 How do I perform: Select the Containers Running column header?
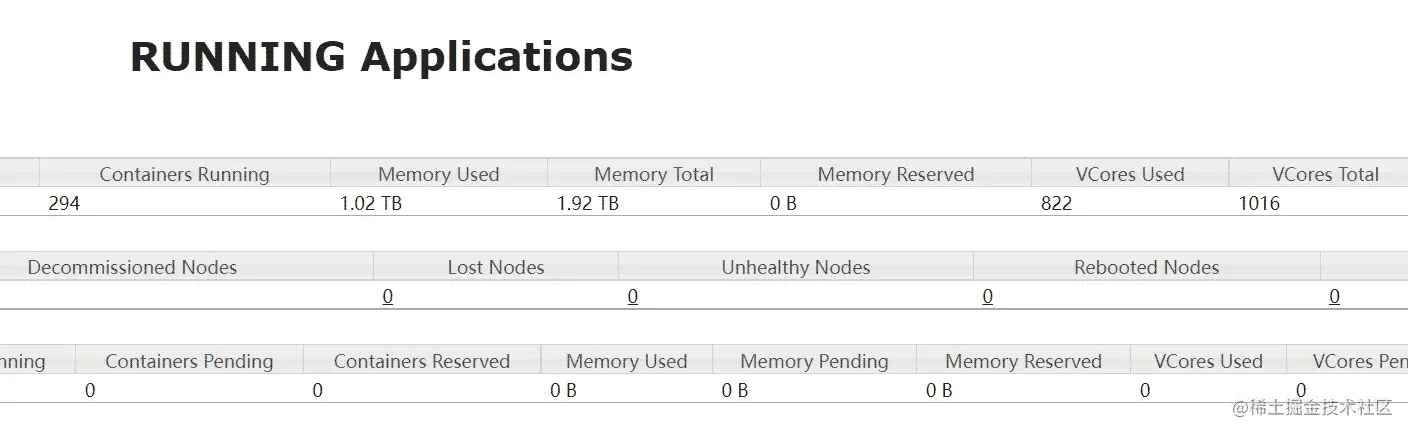click(184, 174)
